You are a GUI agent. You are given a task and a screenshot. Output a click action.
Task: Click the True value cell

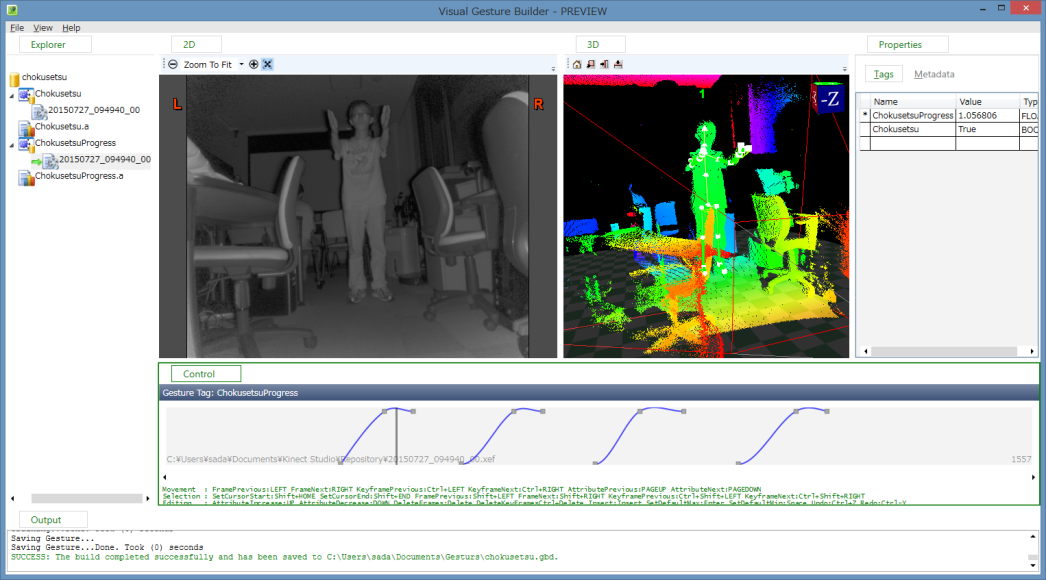click(x=987, y=129)
